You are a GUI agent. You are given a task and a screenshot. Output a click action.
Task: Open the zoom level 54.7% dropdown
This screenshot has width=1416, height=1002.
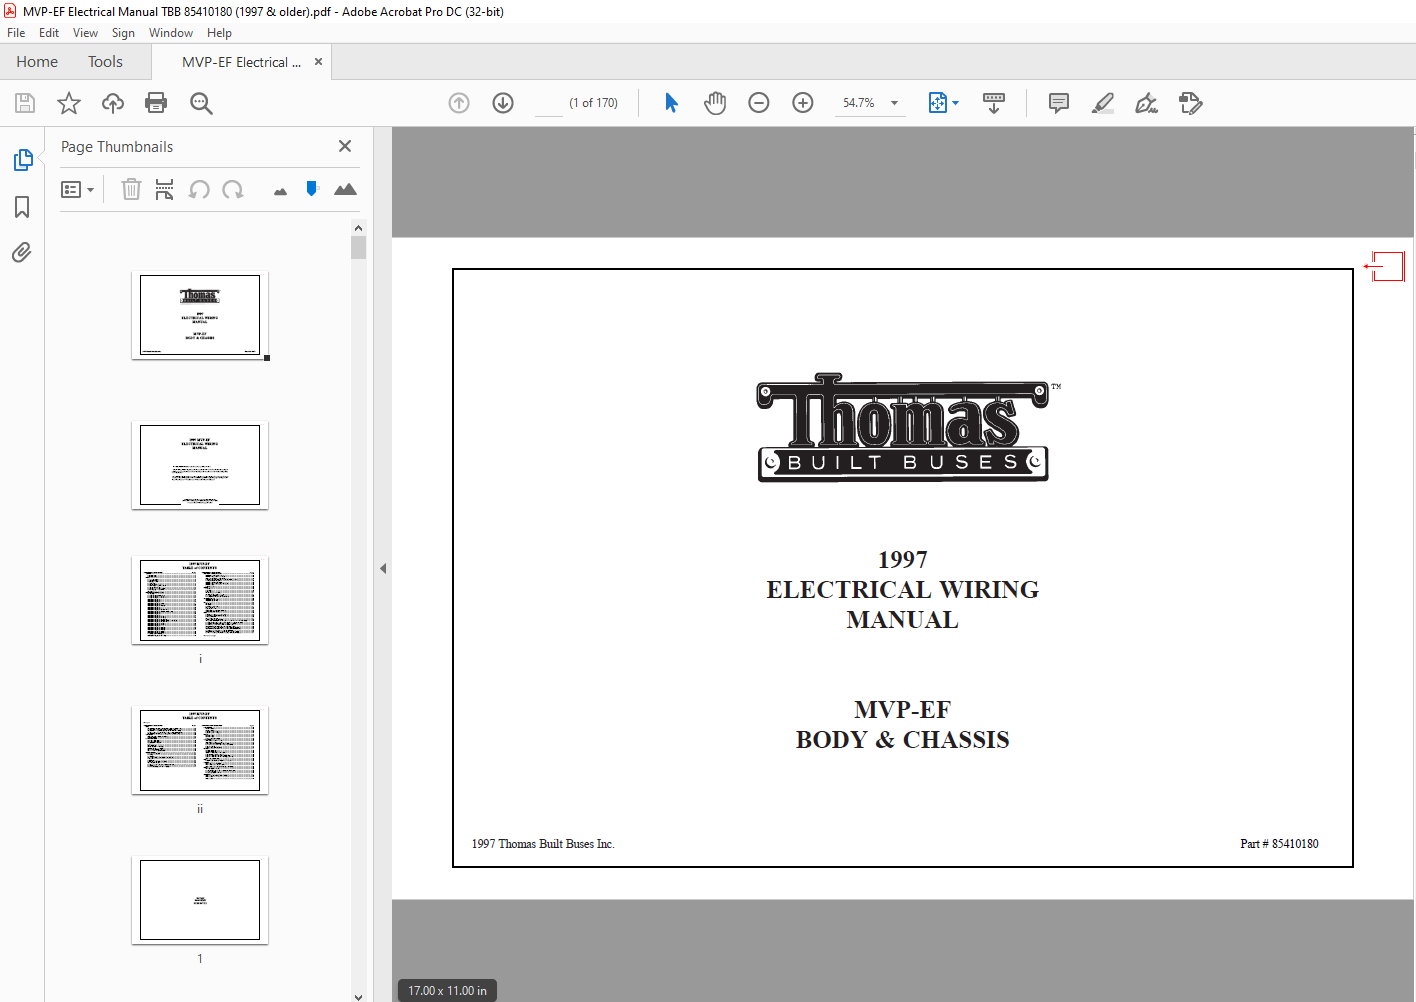[870, 103]
